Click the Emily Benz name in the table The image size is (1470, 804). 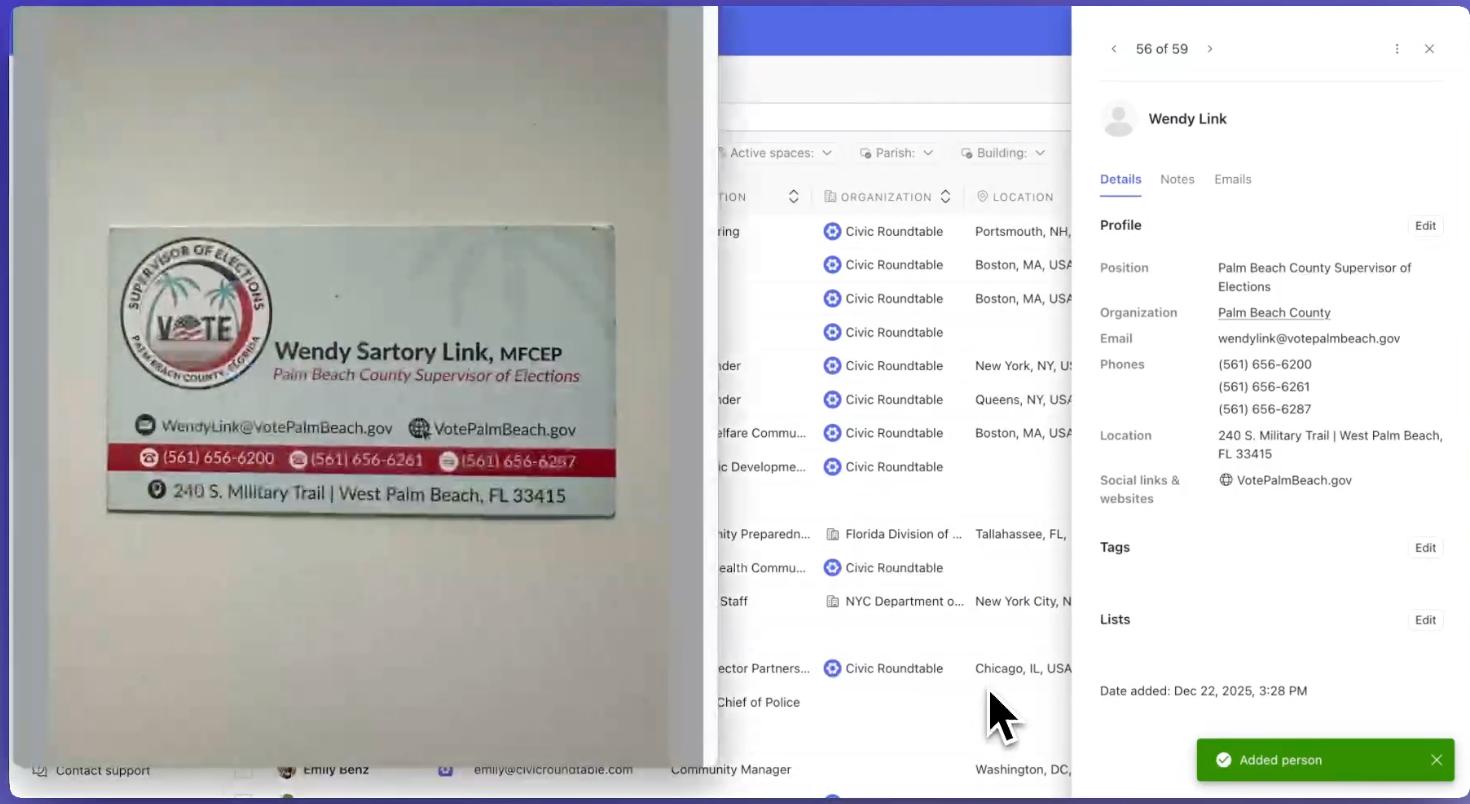[336, 770]
